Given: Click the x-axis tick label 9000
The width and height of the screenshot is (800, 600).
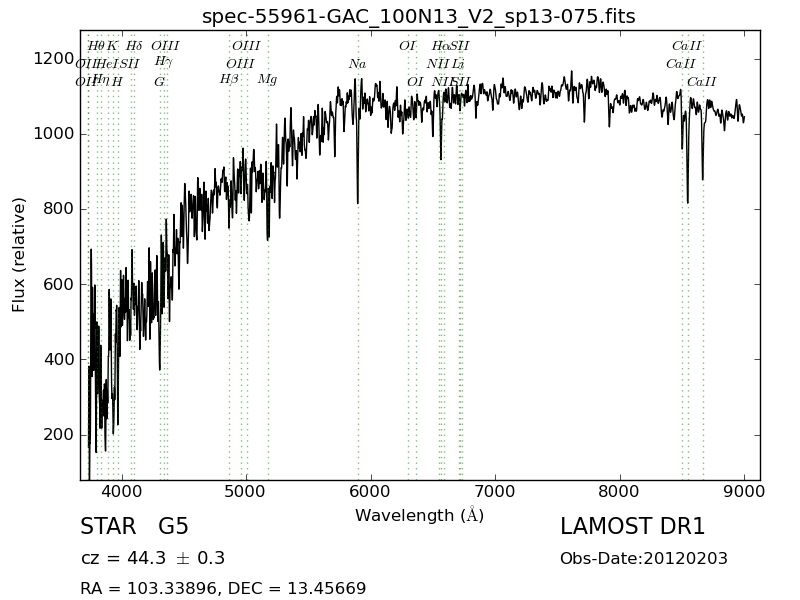Looking at the screenshot, I should click(744, 492).
